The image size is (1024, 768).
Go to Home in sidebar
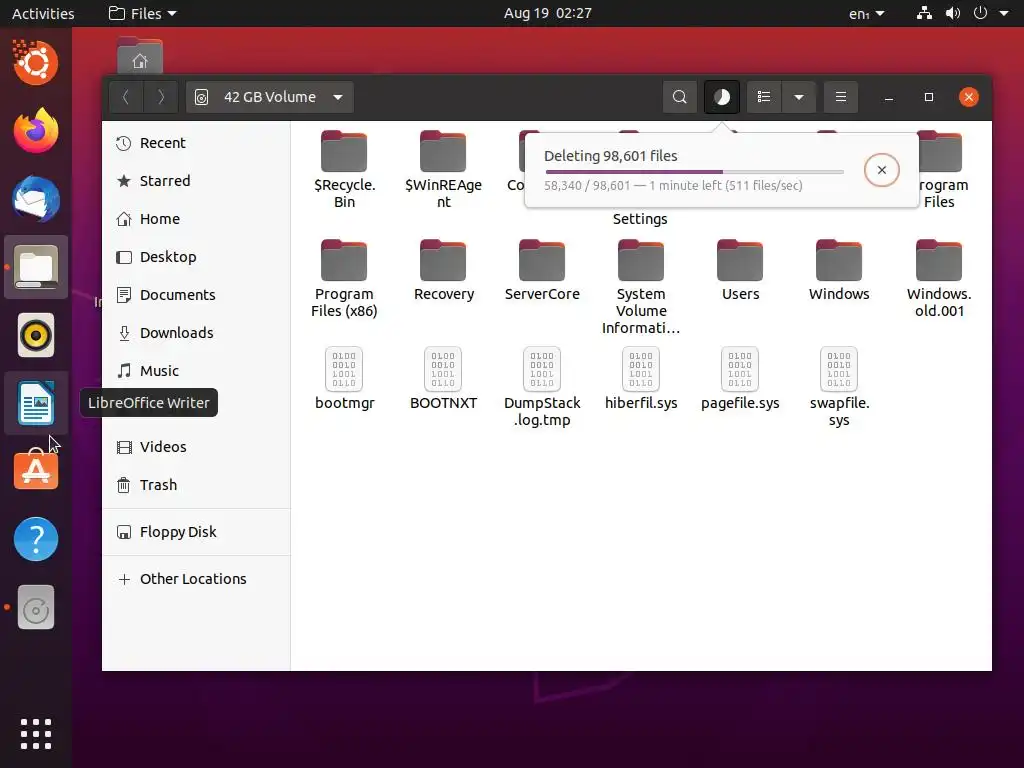point(196,219)
